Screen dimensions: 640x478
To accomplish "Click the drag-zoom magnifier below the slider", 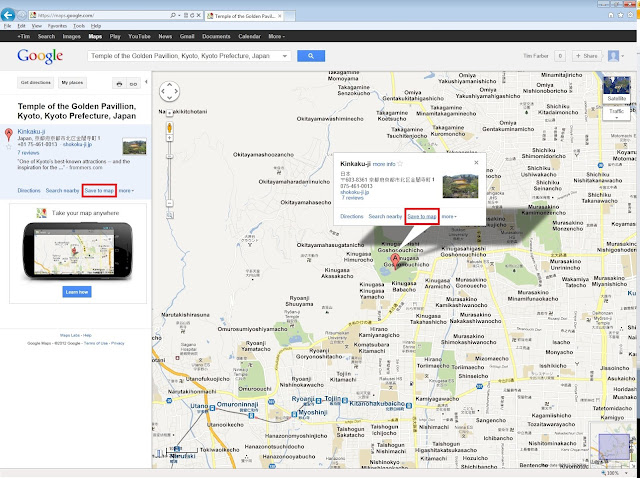I will point(169,215).
